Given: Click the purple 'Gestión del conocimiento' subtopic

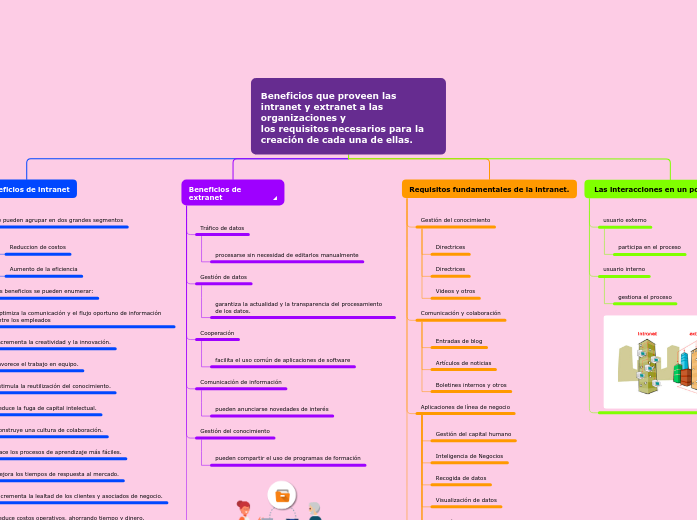Looking at the screenshot, I should click(x=235, y=431).
